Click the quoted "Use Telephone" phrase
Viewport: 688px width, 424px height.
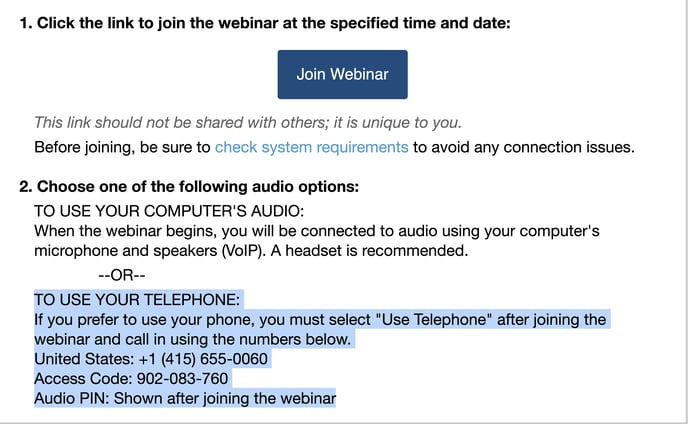click(434, 320)
